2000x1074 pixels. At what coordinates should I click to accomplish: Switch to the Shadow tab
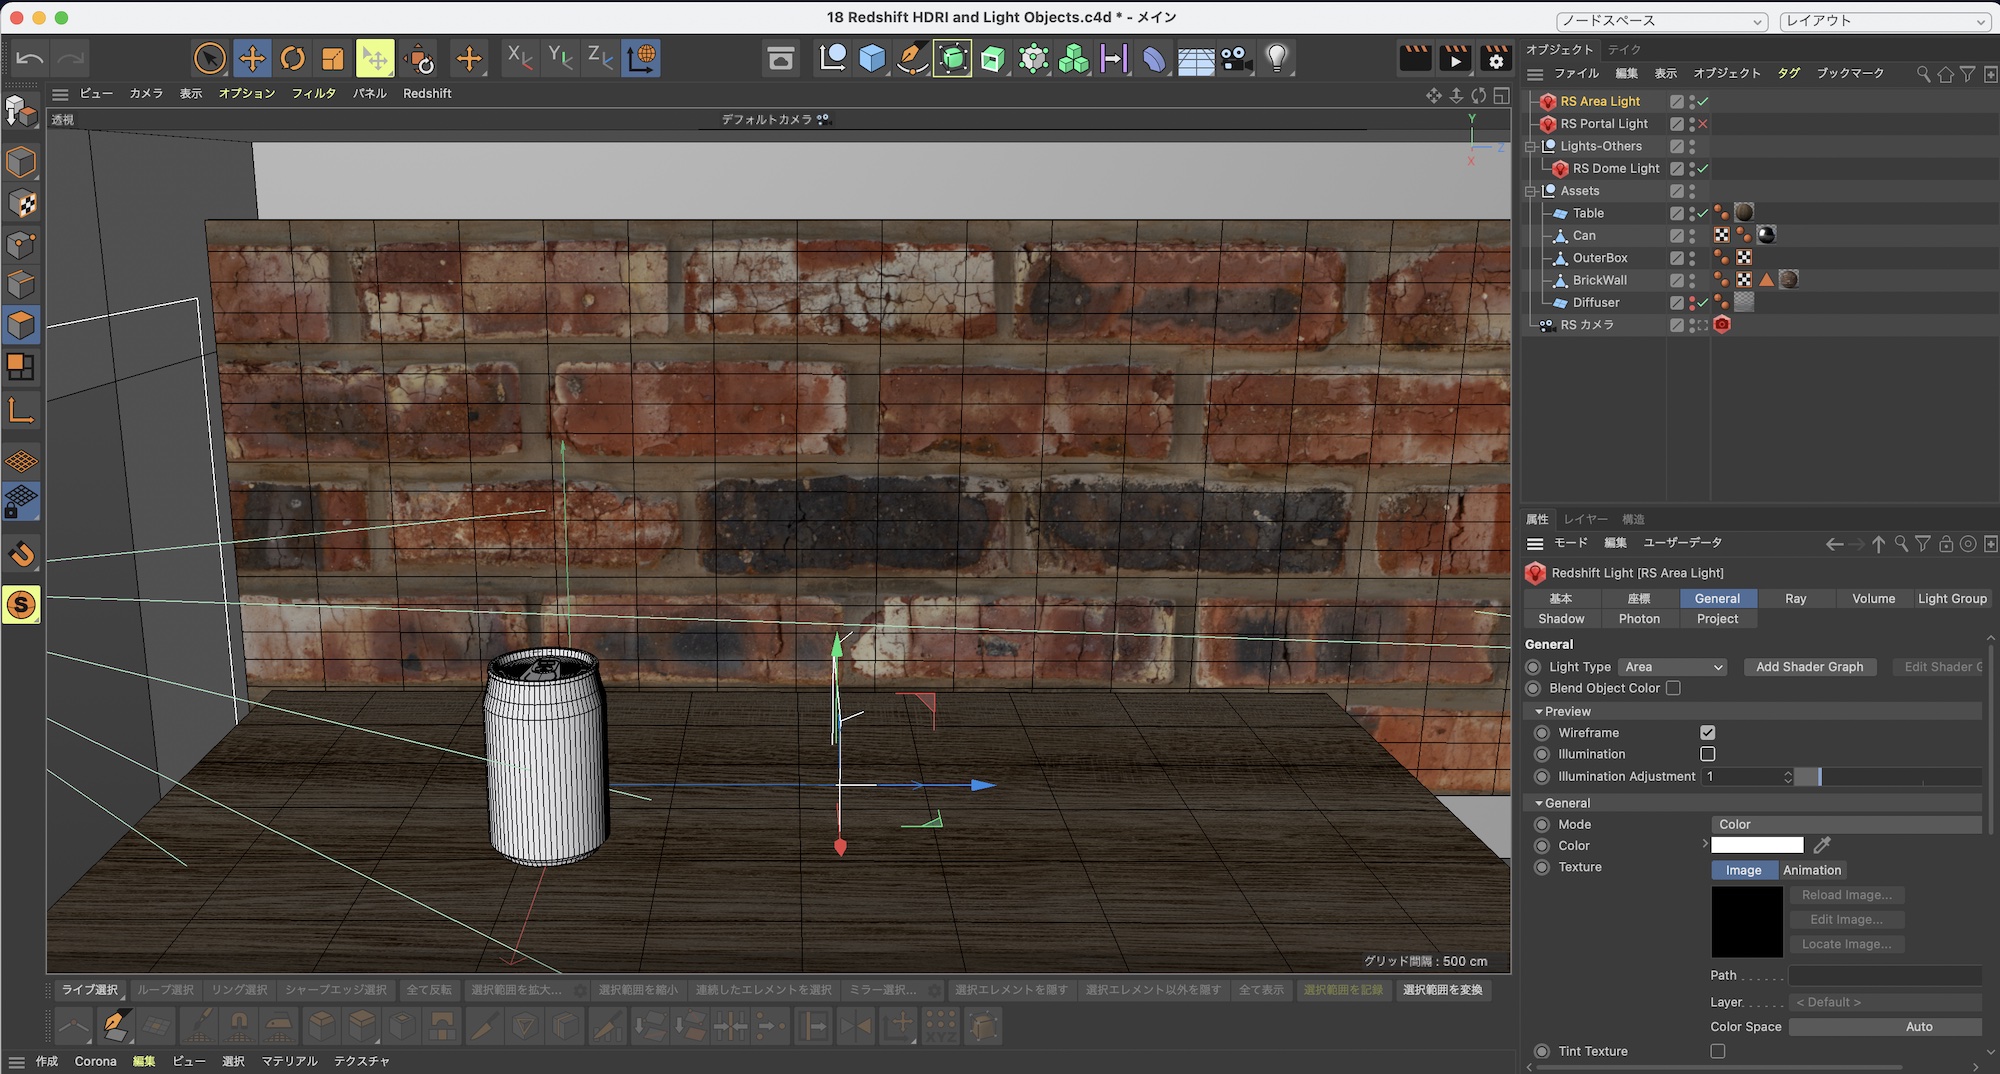(1560, 619)
